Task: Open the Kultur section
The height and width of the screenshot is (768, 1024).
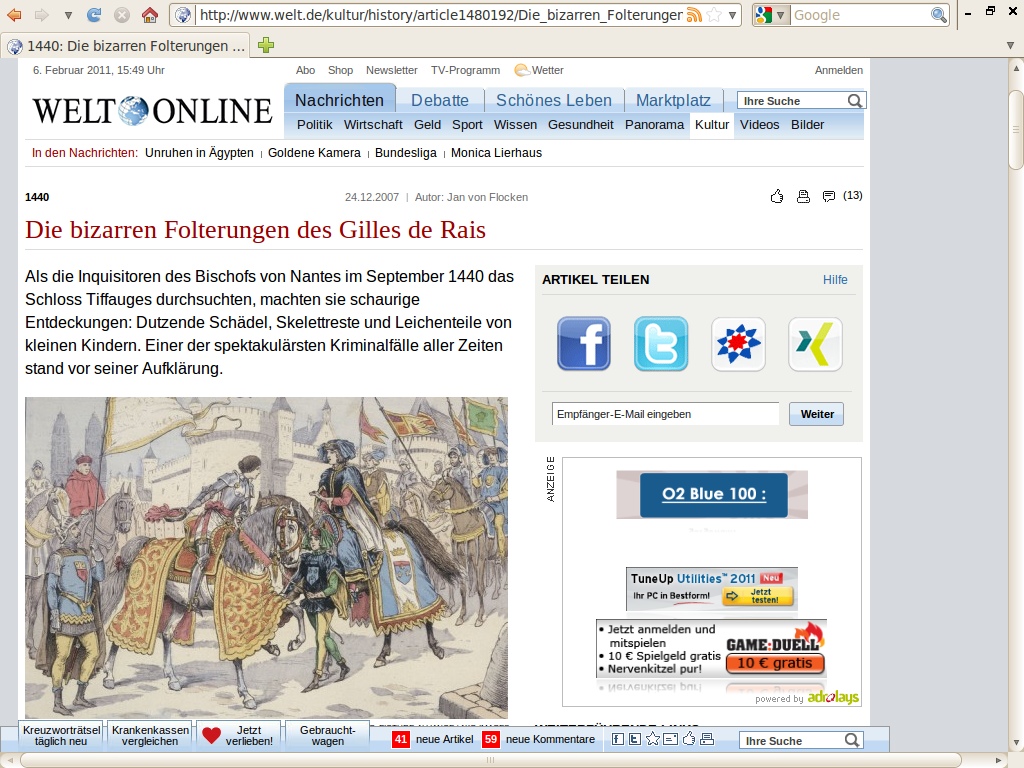Action: pos(712,125)
